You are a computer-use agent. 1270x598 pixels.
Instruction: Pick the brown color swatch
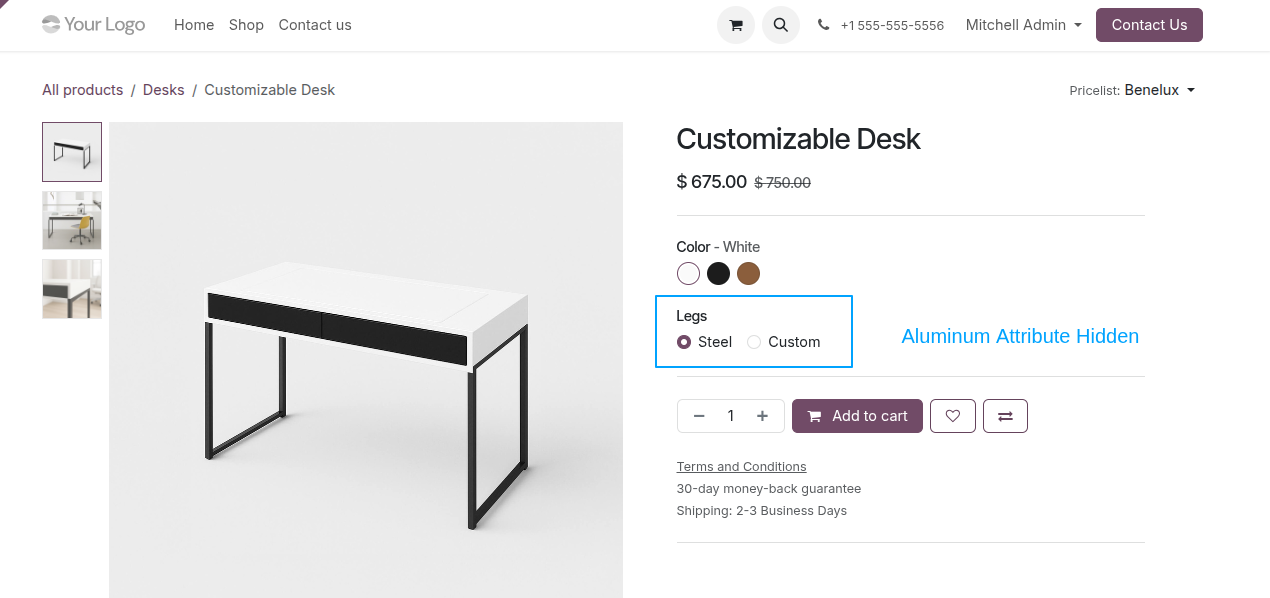[x=748, y=273]
